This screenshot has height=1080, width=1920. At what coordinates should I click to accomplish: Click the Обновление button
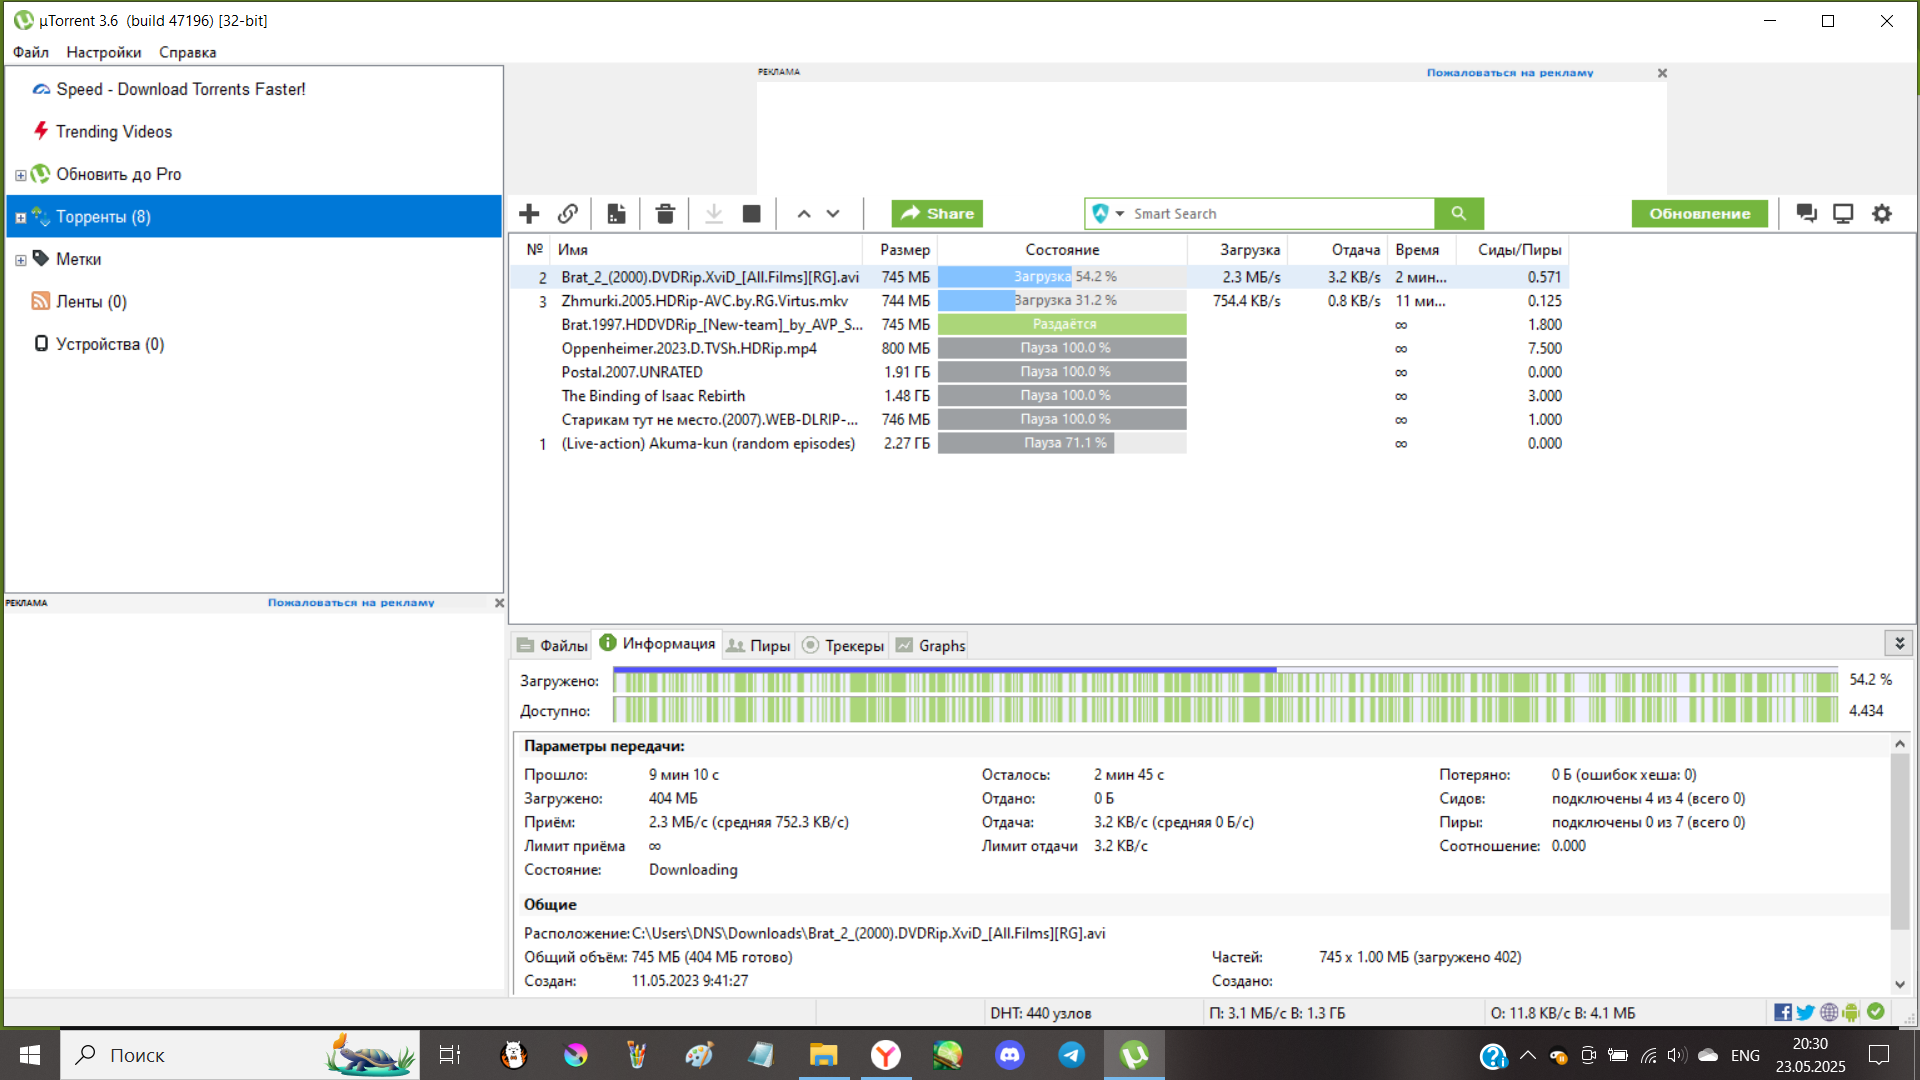(x=1699, y=213)
